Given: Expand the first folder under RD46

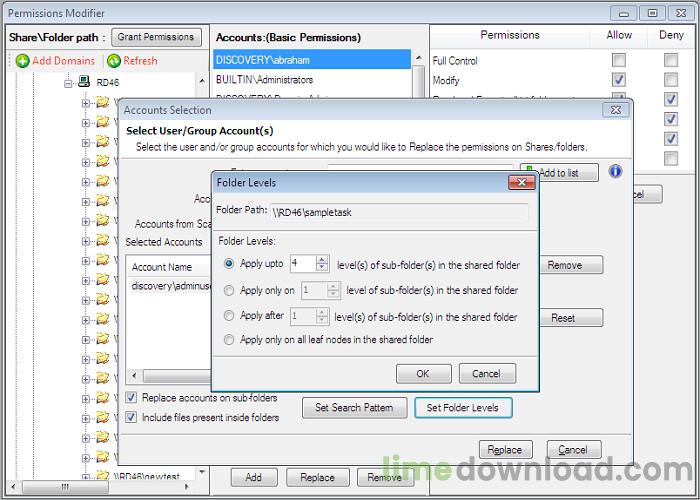Looking at the screenshot, I should (x=86, y=102).
